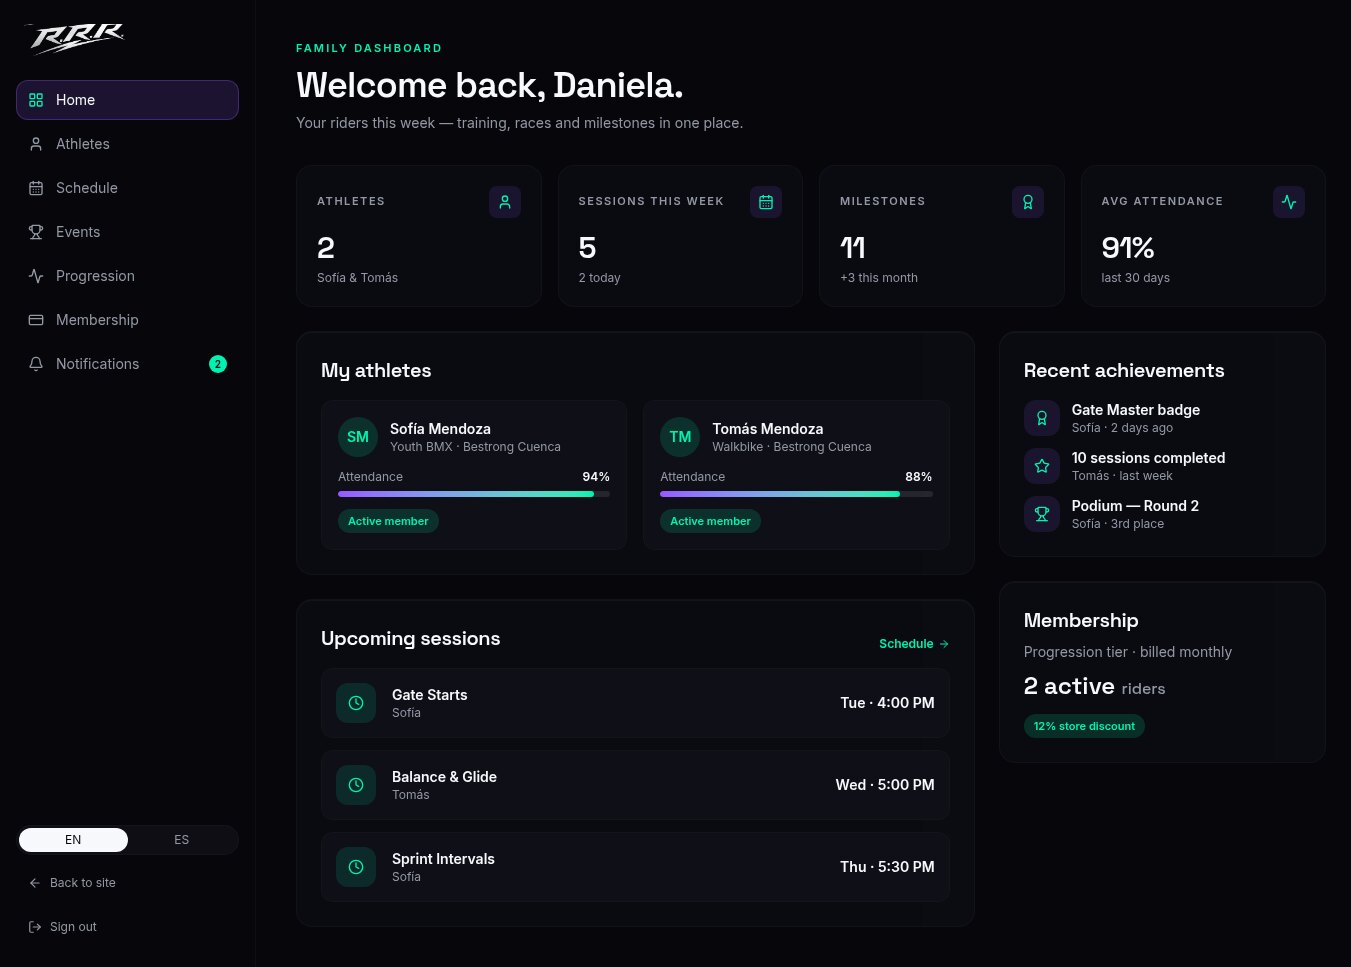The height and width of the screenshot is (967, 1351).
Task: Open Notifications from the sidebar
Action: pos(127,364)
